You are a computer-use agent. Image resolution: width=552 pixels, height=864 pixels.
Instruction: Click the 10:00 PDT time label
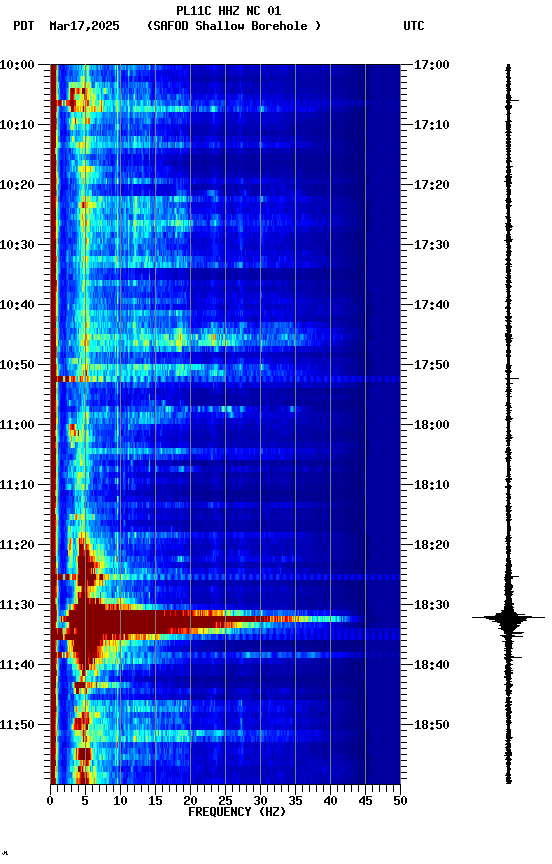(17, 65)
